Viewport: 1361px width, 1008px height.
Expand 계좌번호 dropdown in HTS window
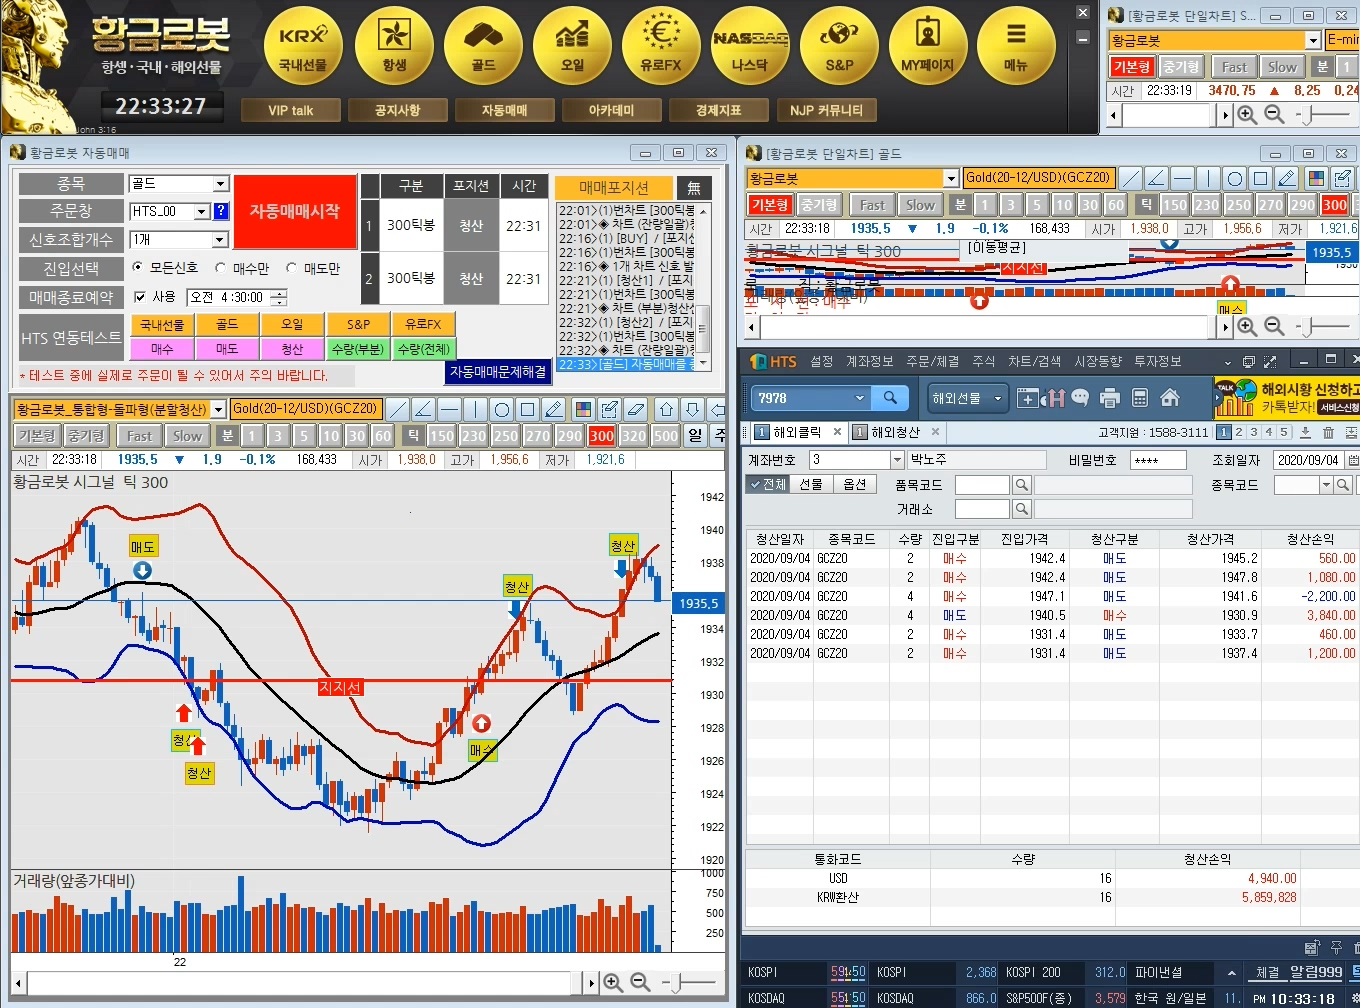point(896,459)
